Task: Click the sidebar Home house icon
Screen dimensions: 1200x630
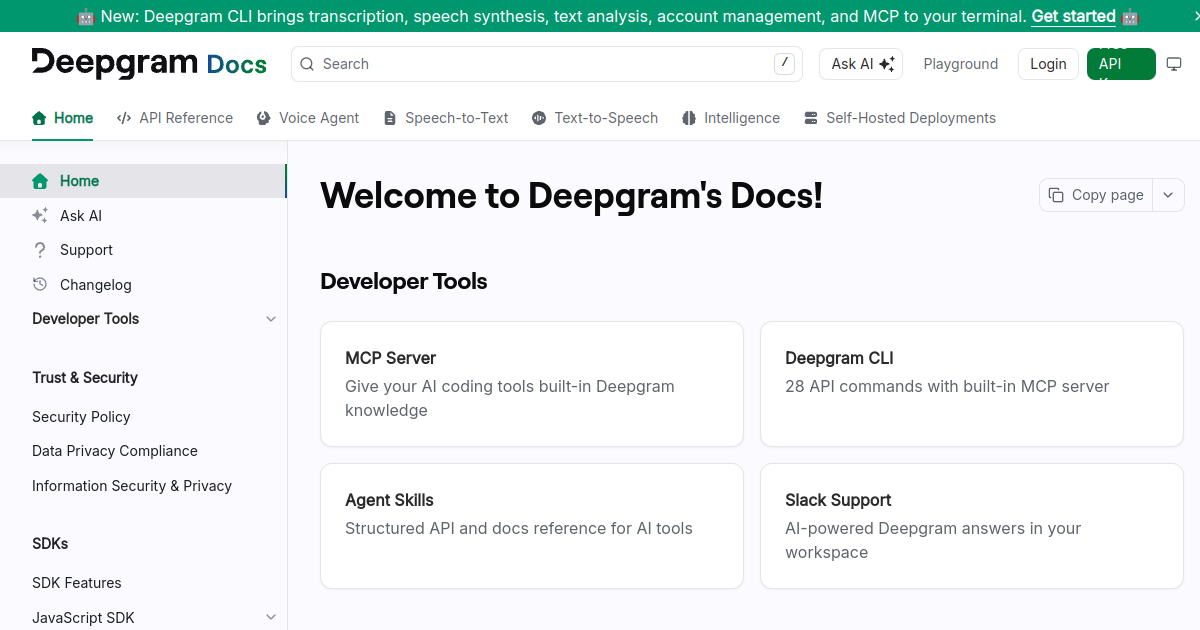Action: [40, 181]
